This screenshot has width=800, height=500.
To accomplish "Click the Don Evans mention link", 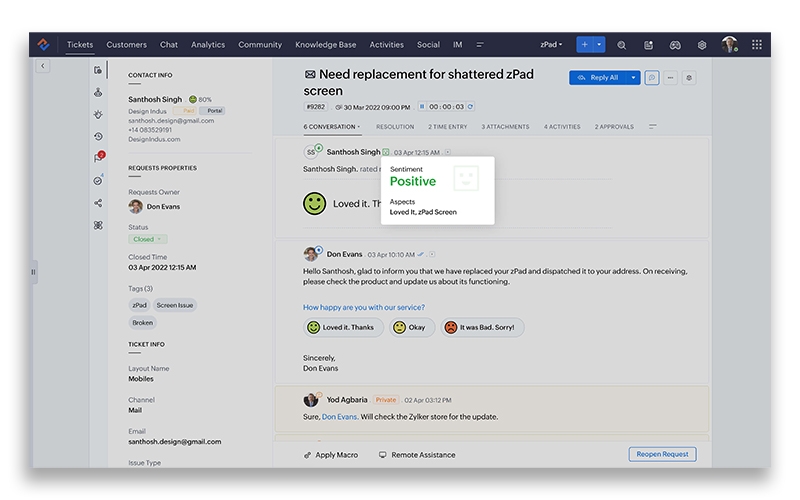I will 339,416.
